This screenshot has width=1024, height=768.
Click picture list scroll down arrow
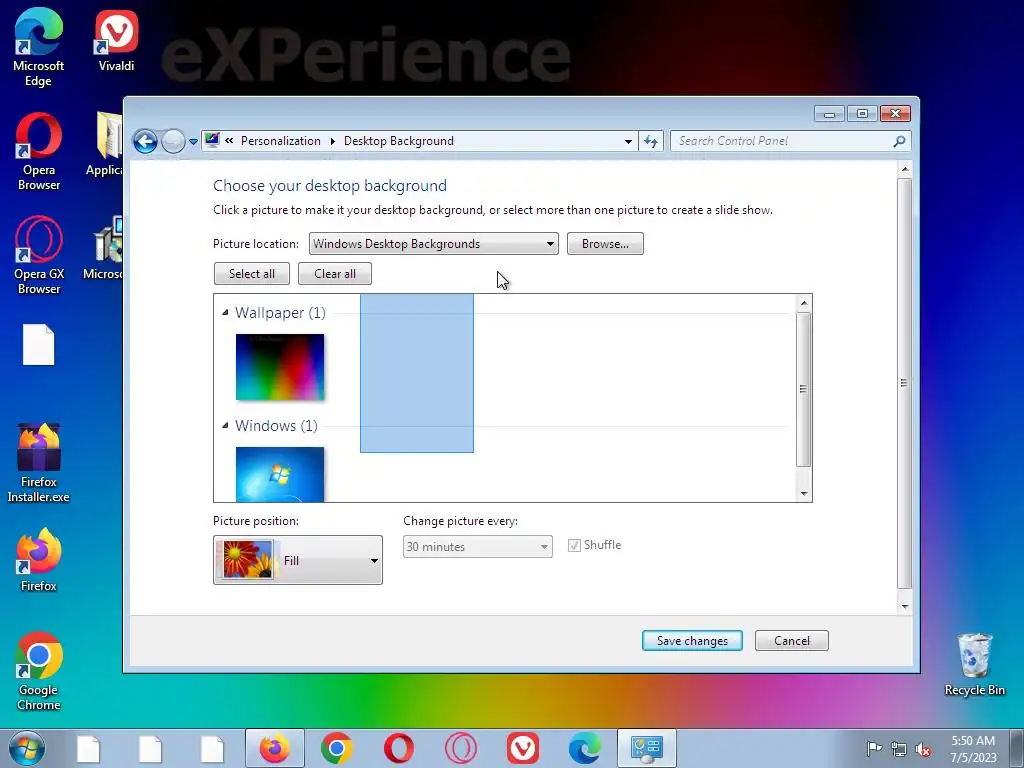coord(804,494)
